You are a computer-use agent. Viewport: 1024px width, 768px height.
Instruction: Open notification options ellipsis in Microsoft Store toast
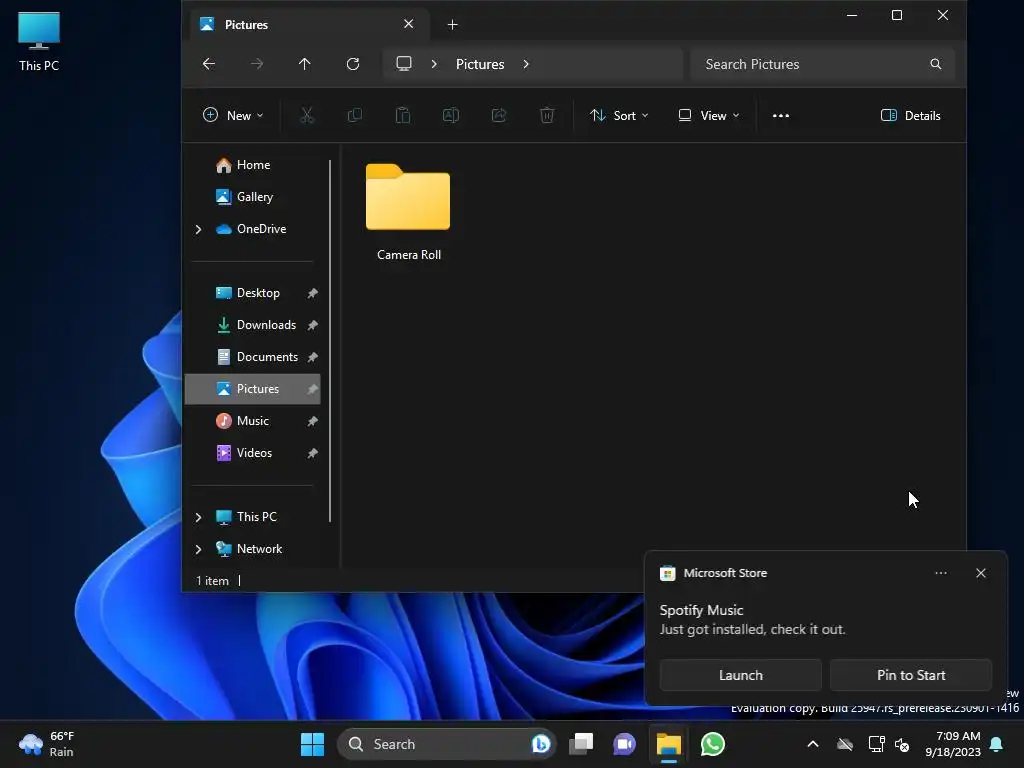point(940,573)
